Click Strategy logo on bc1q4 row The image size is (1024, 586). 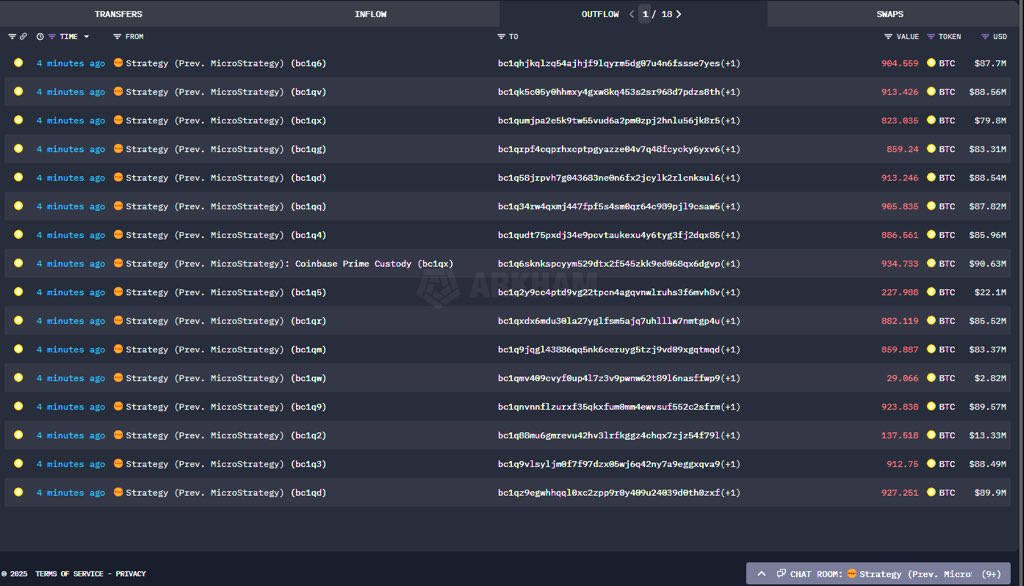point(118,235)
